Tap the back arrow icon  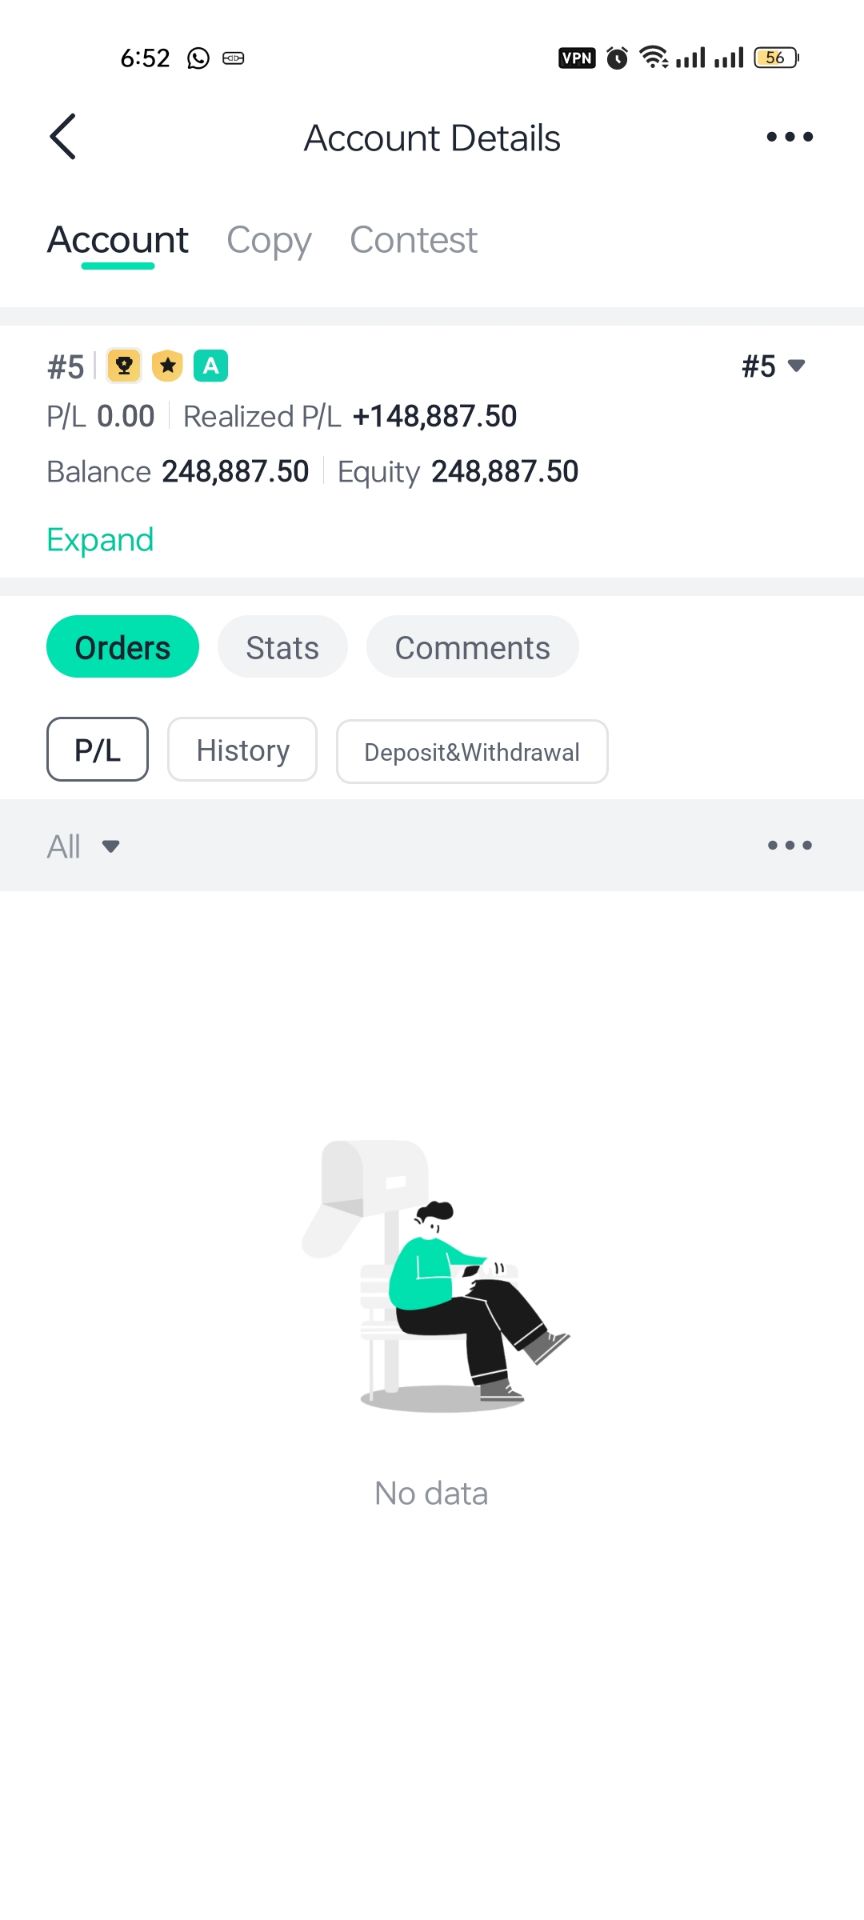63,137
